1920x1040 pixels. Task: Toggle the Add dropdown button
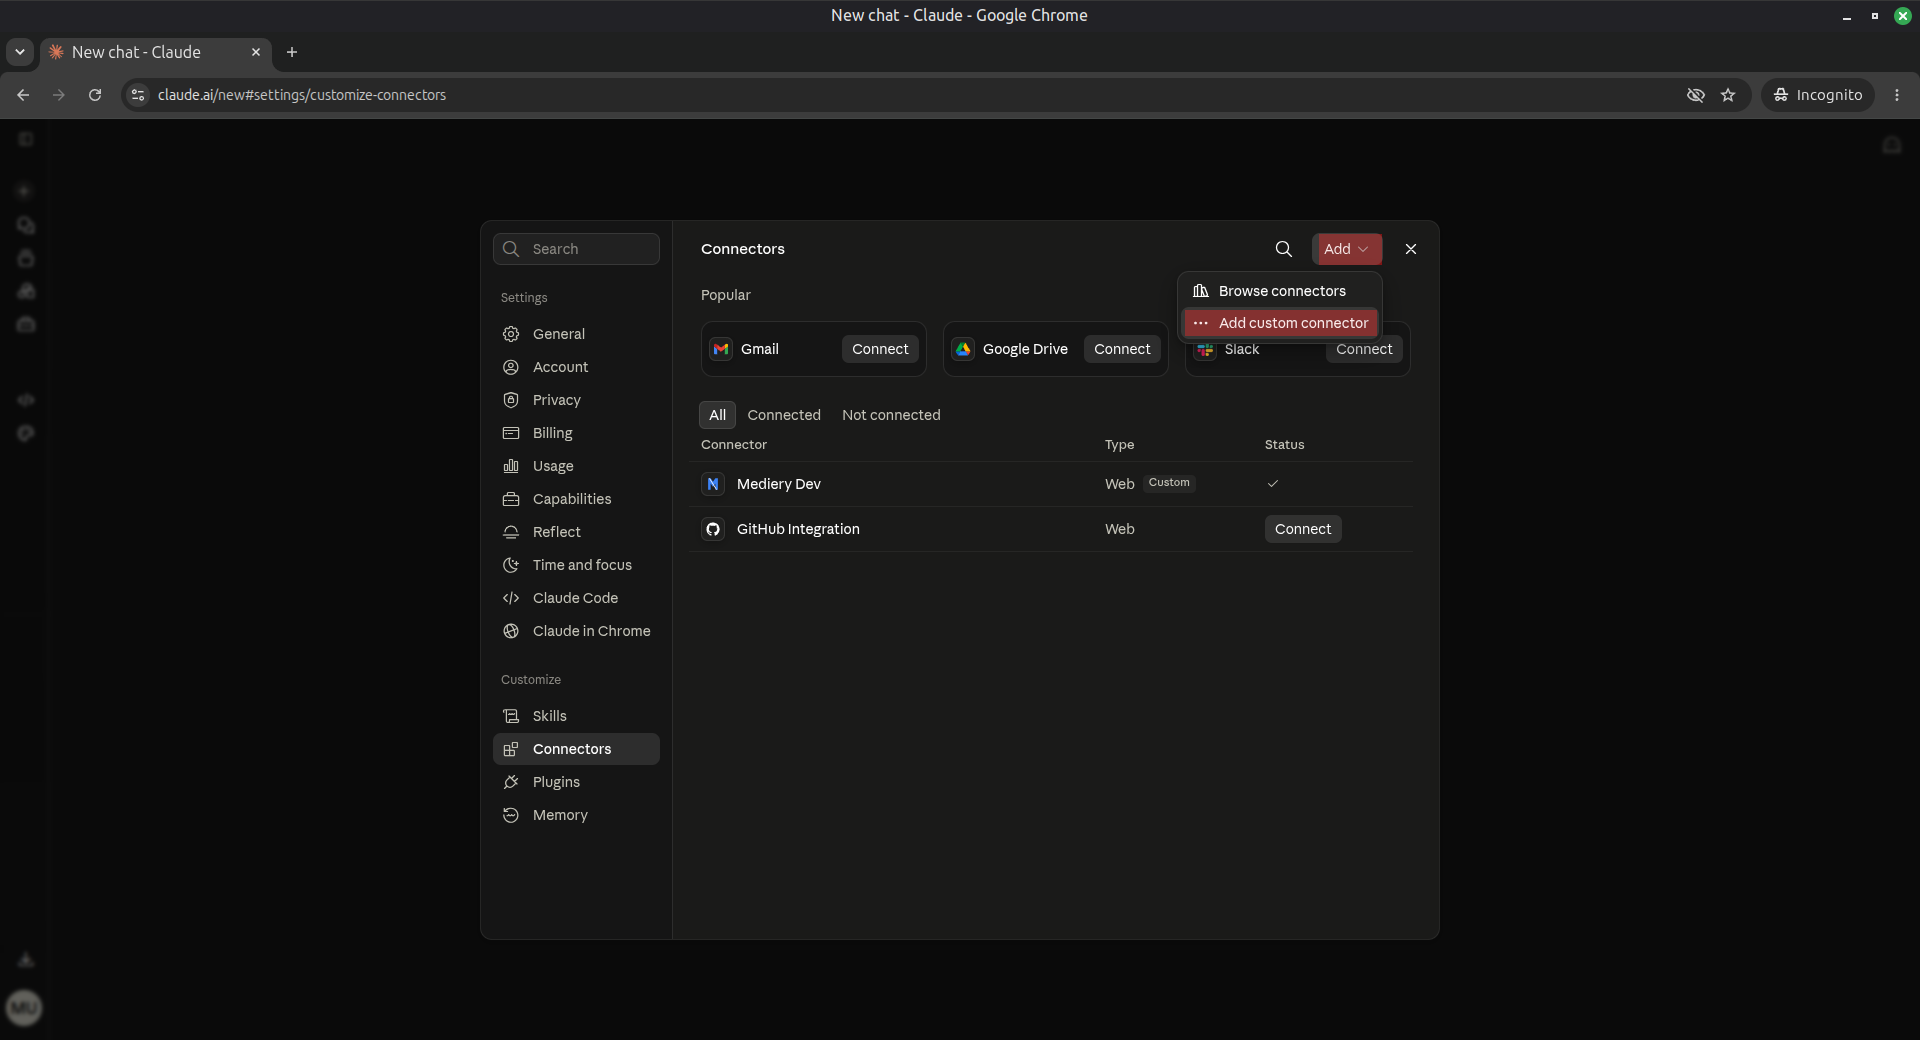click(1347, 249)
